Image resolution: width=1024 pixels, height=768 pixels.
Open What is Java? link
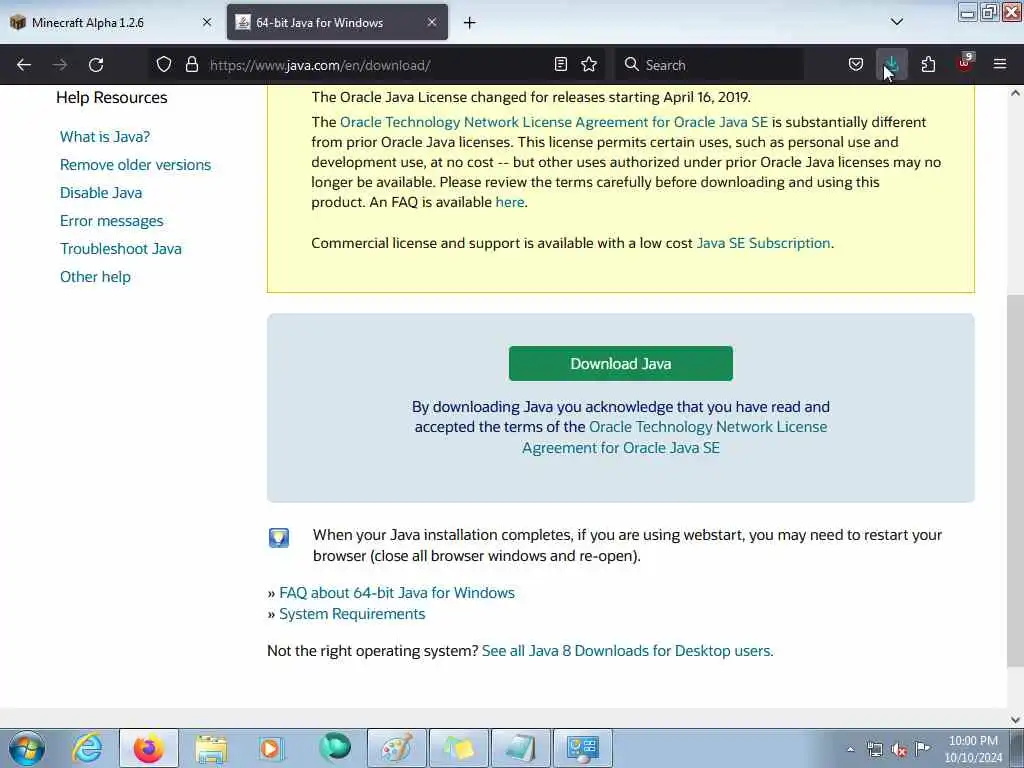(105, 136)
